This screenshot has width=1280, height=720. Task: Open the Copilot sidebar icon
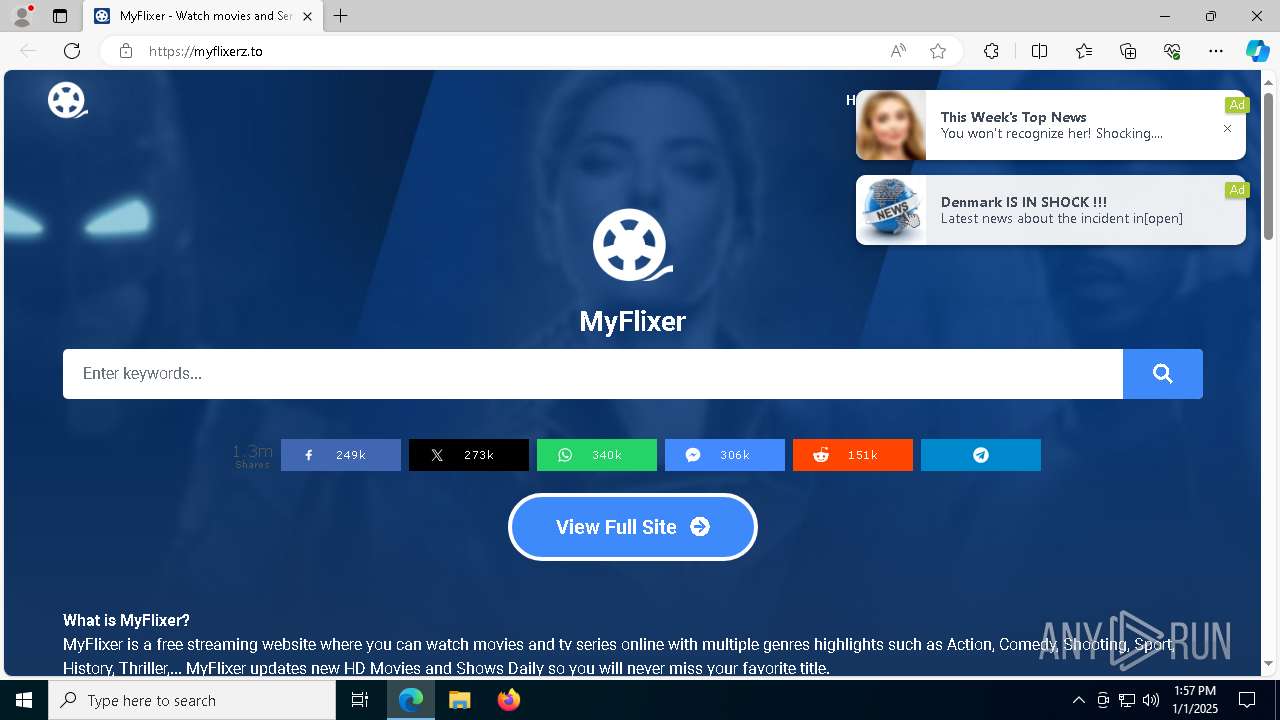tap(1258, 51)
